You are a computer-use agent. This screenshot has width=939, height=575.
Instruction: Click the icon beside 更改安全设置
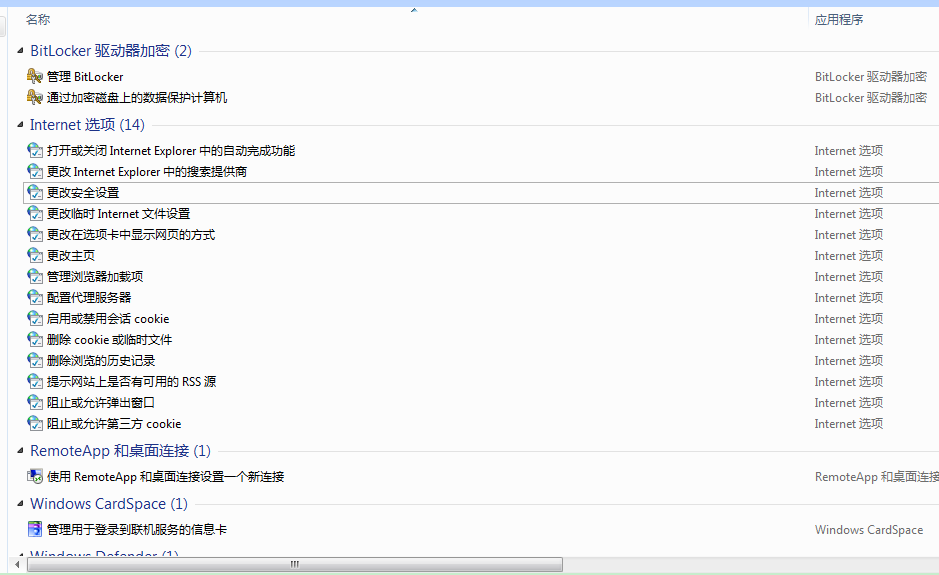tap(35, 192)
